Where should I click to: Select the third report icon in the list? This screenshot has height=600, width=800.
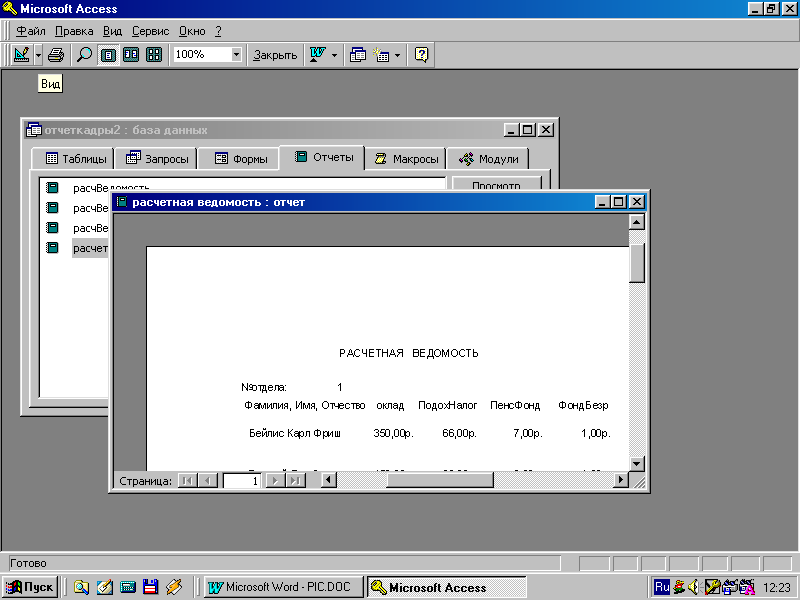52,228
